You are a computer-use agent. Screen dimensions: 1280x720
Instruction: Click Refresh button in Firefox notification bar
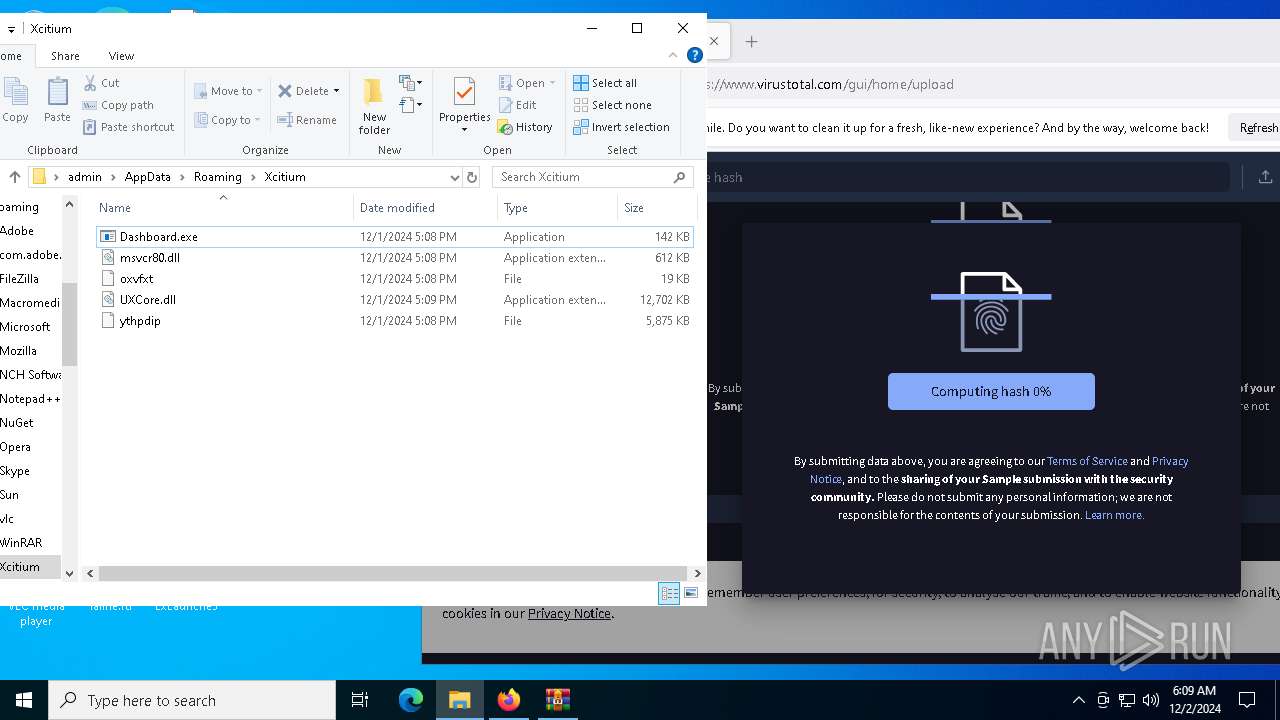(x=1258, y=128)
